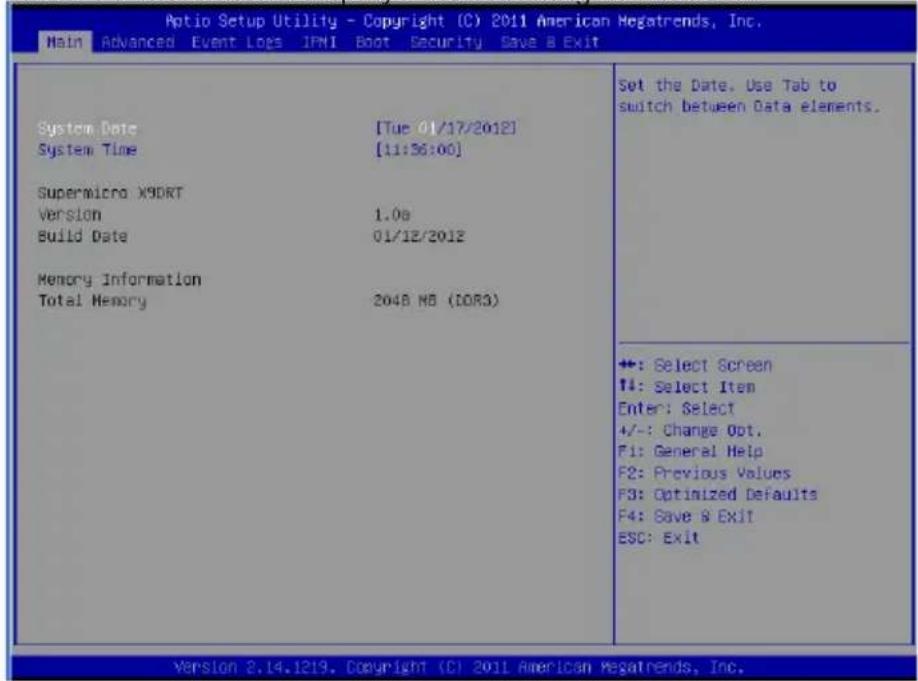Click the Build Date label
The width and height of the screenshot is (918, 681).
[x=82, y=236]
